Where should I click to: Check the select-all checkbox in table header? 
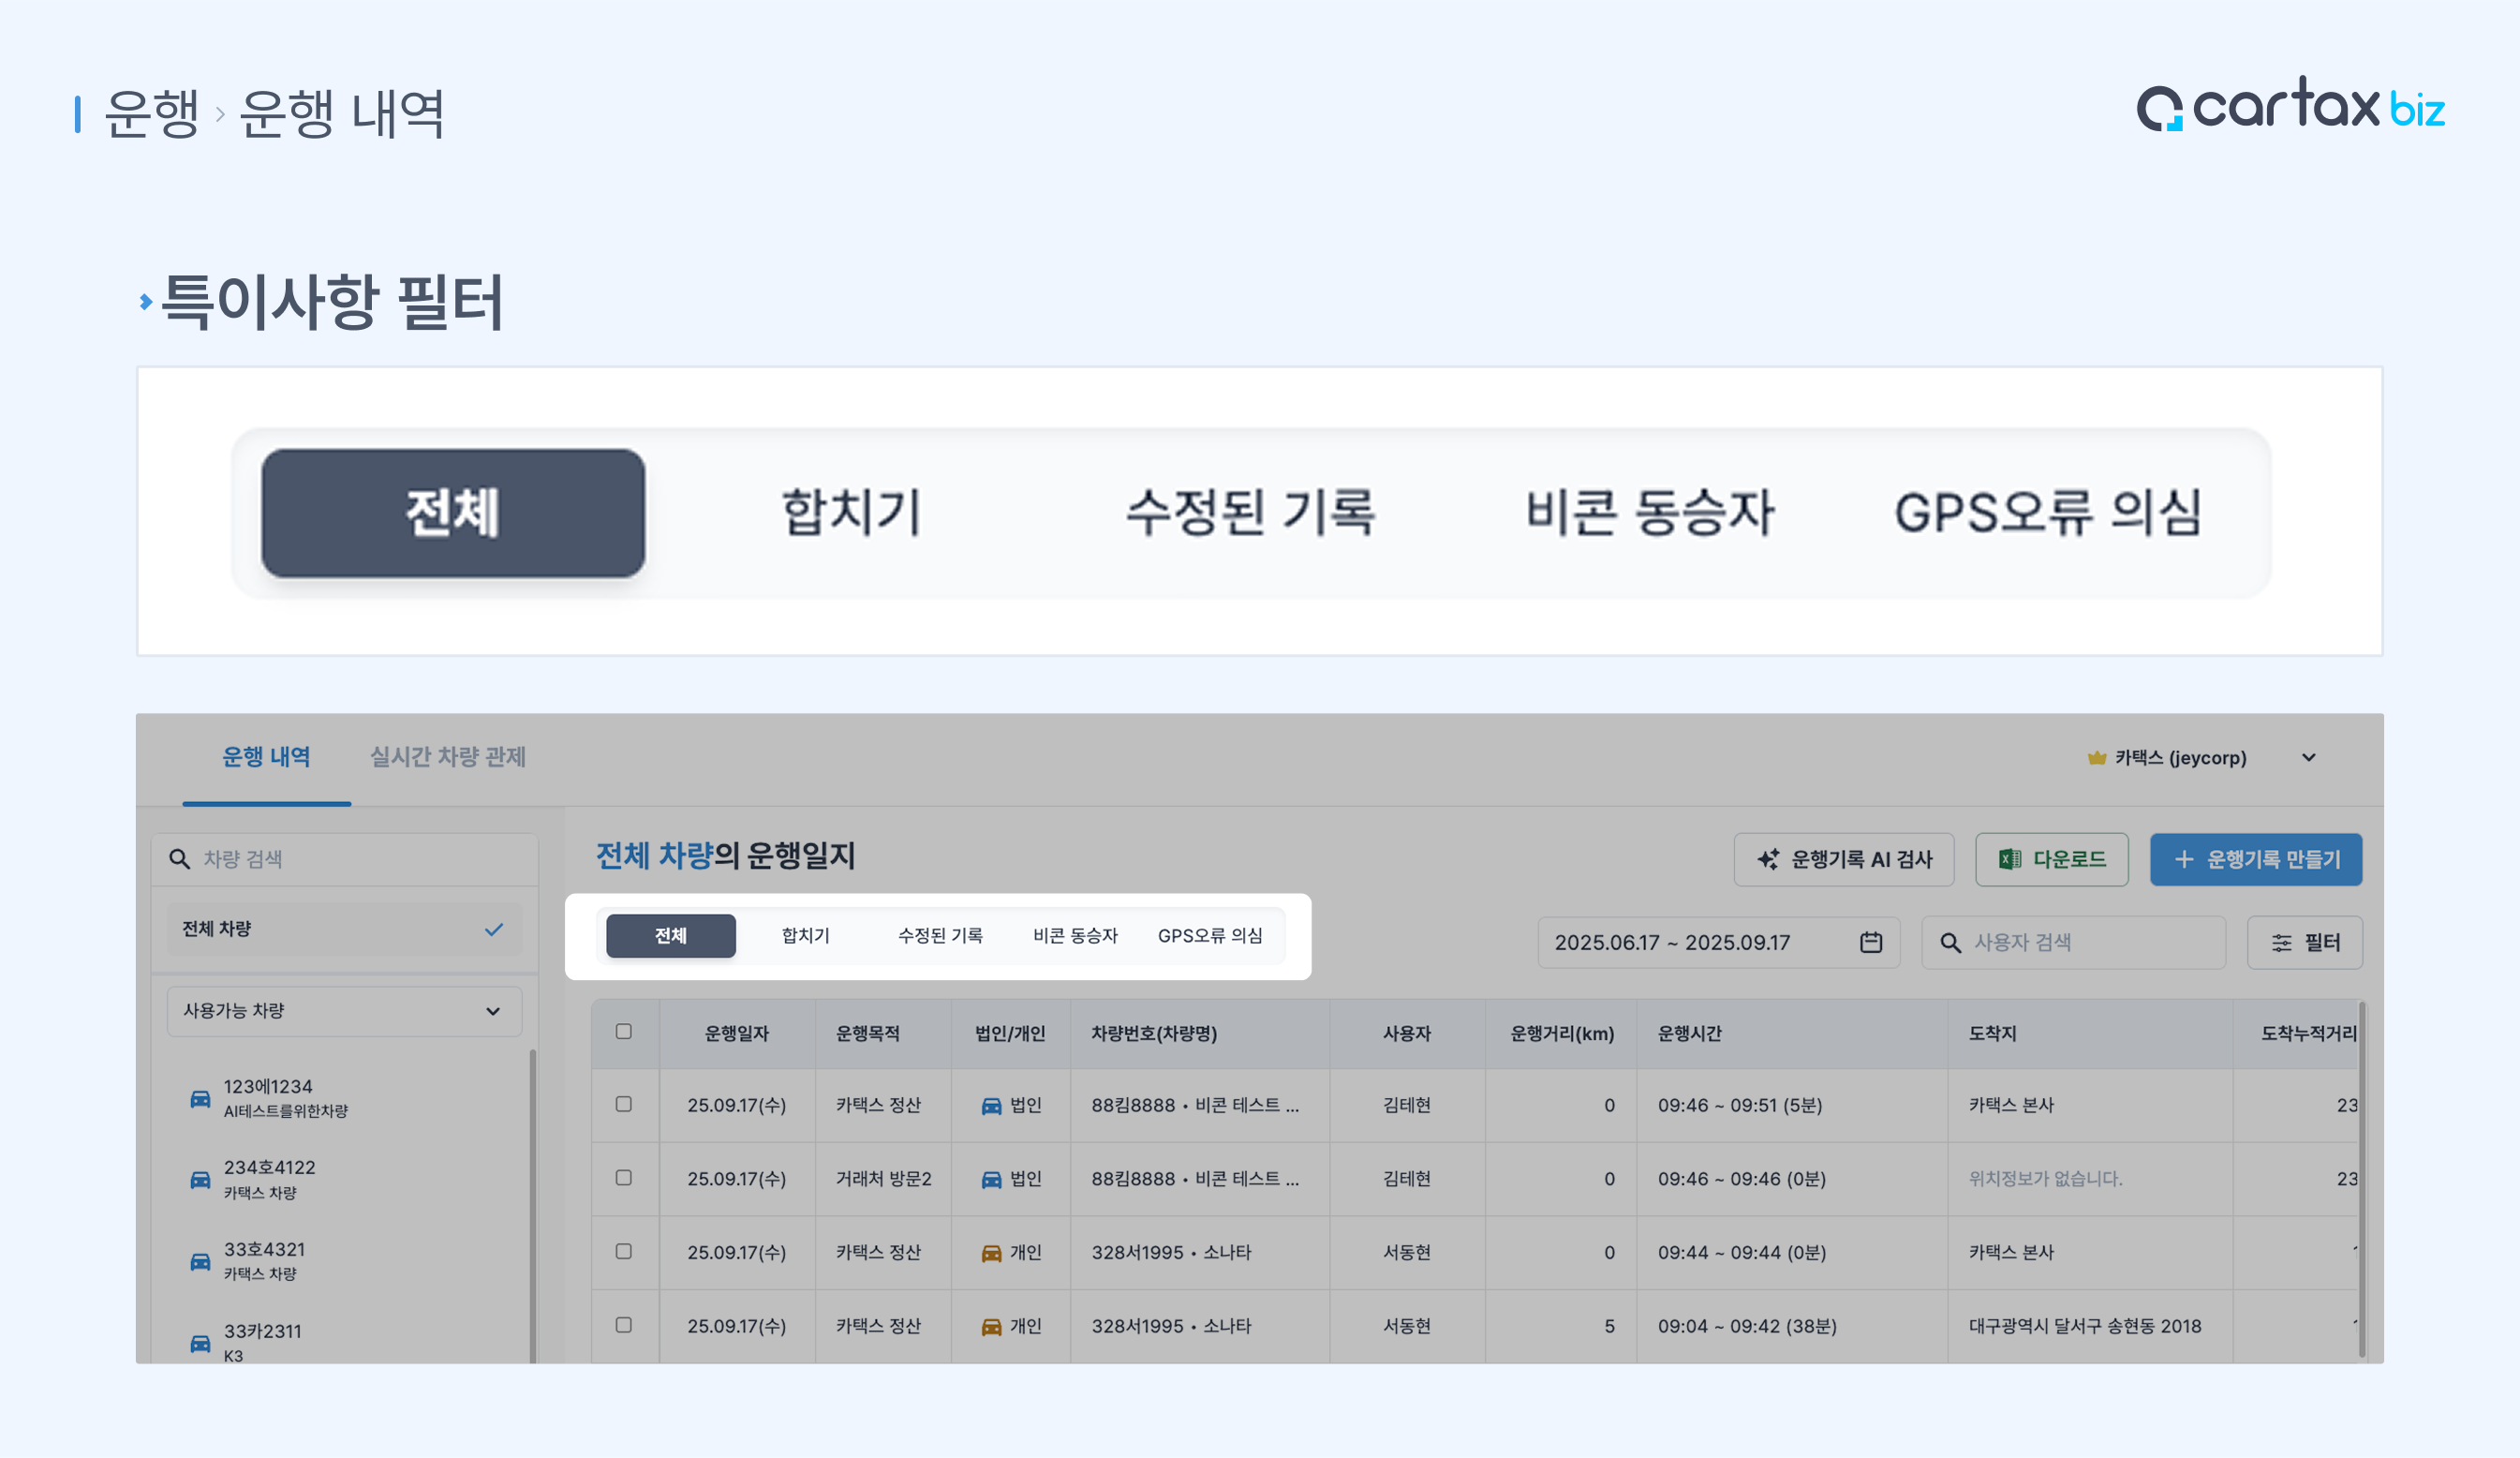point(624,1031)
